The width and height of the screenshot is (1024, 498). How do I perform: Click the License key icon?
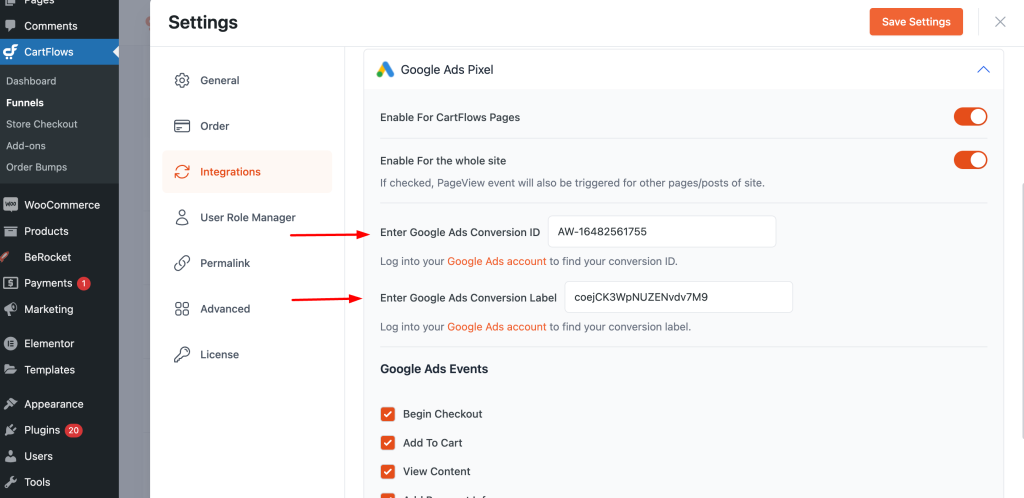[x=182, y=355]
